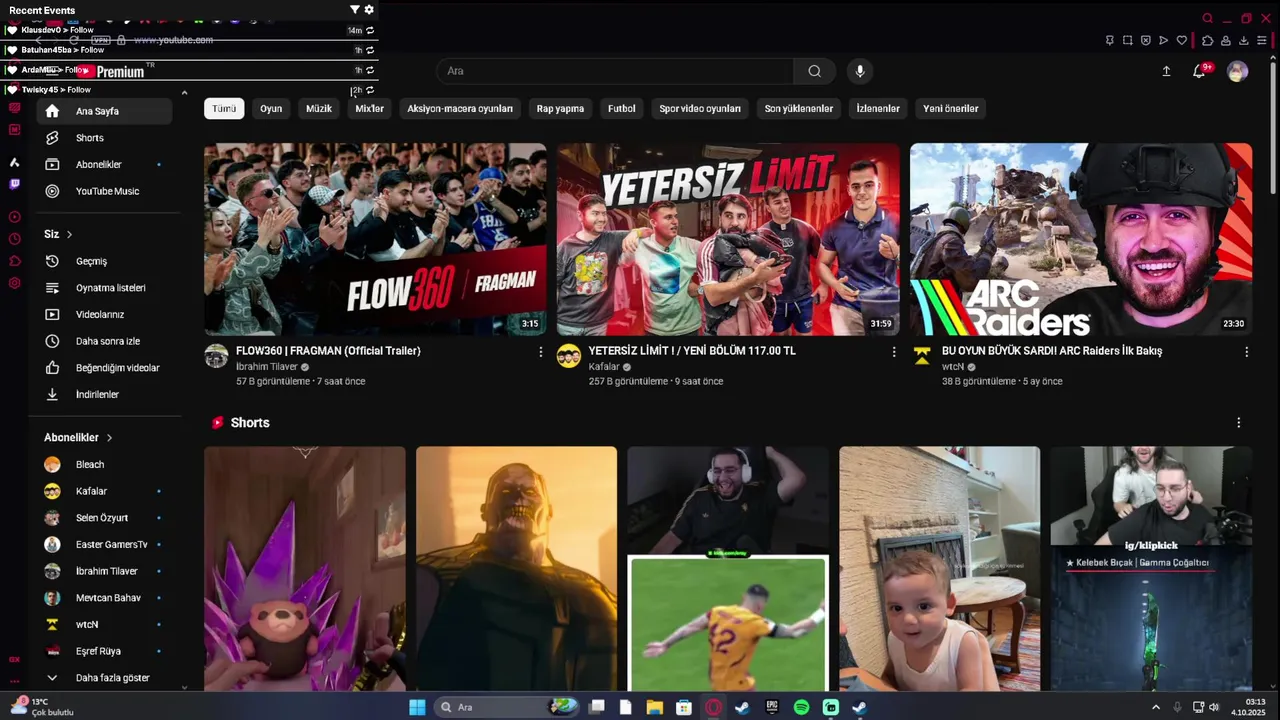
Task: Collapse the Recent Events list arrow
Action: [x=184, y=92]
